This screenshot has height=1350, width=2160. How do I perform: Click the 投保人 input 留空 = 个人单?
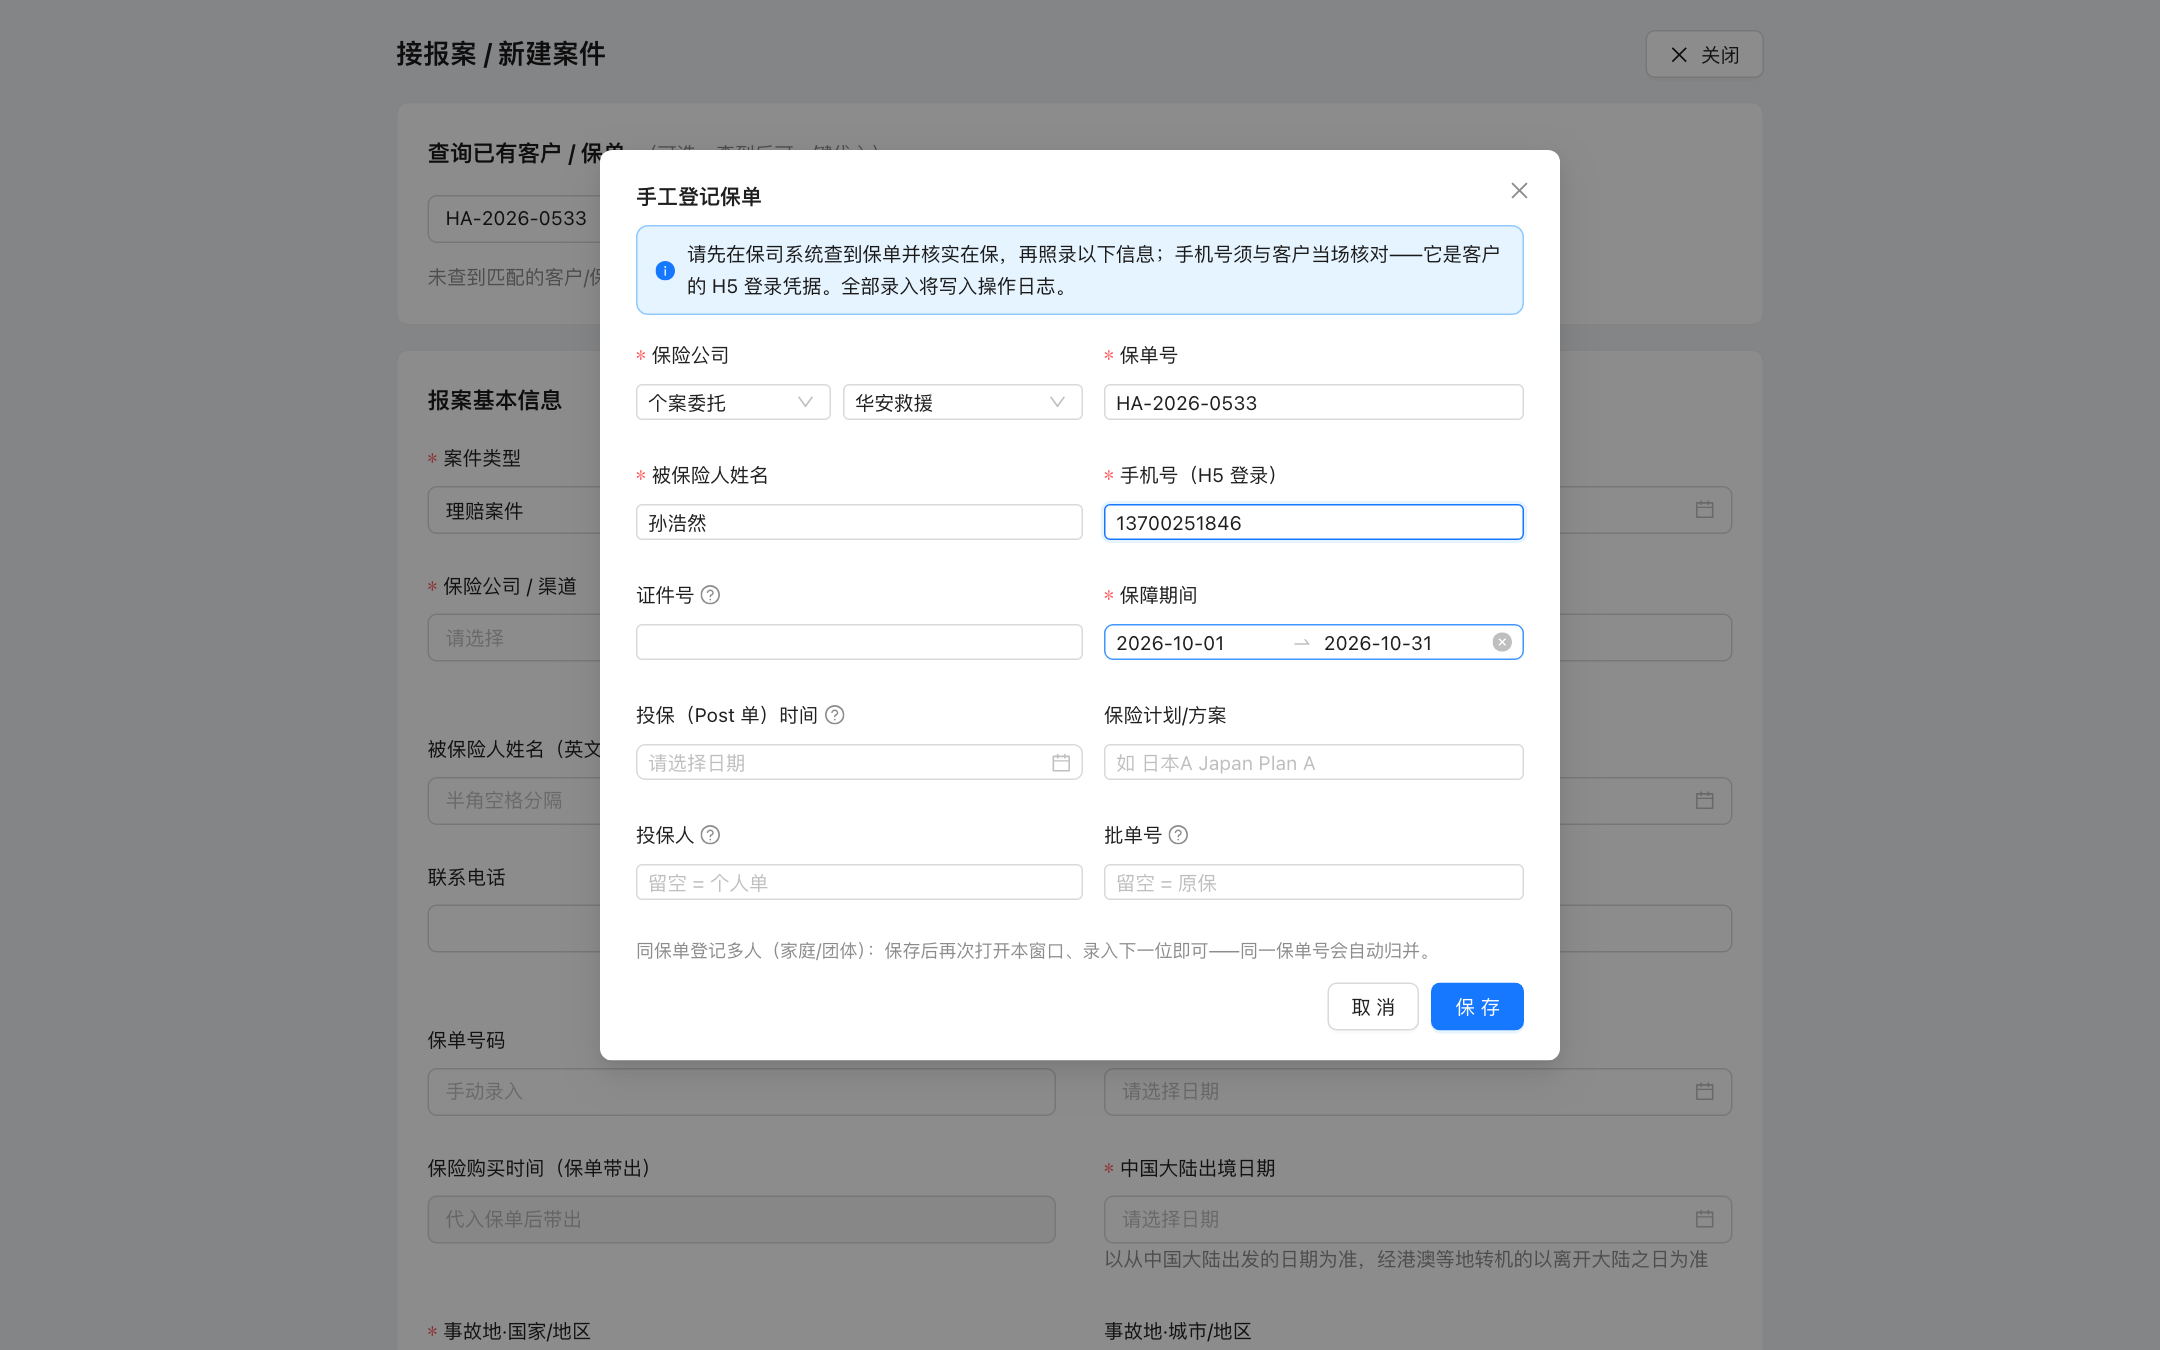(859, 882)
